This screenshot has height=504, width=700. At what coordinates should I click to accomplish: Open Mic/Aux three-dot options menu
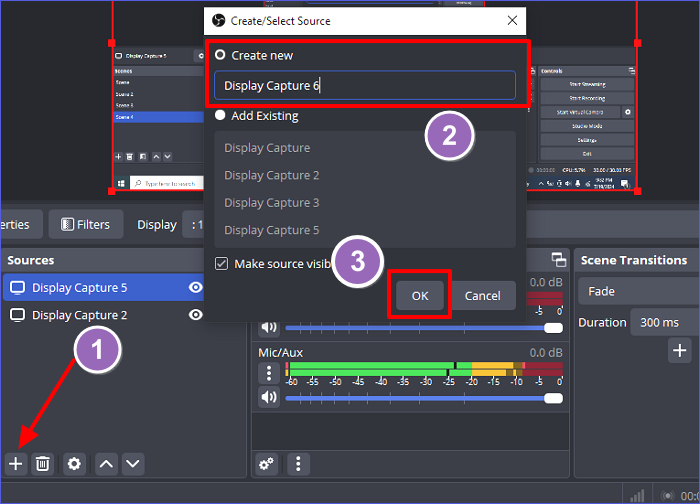click(268, 373)
